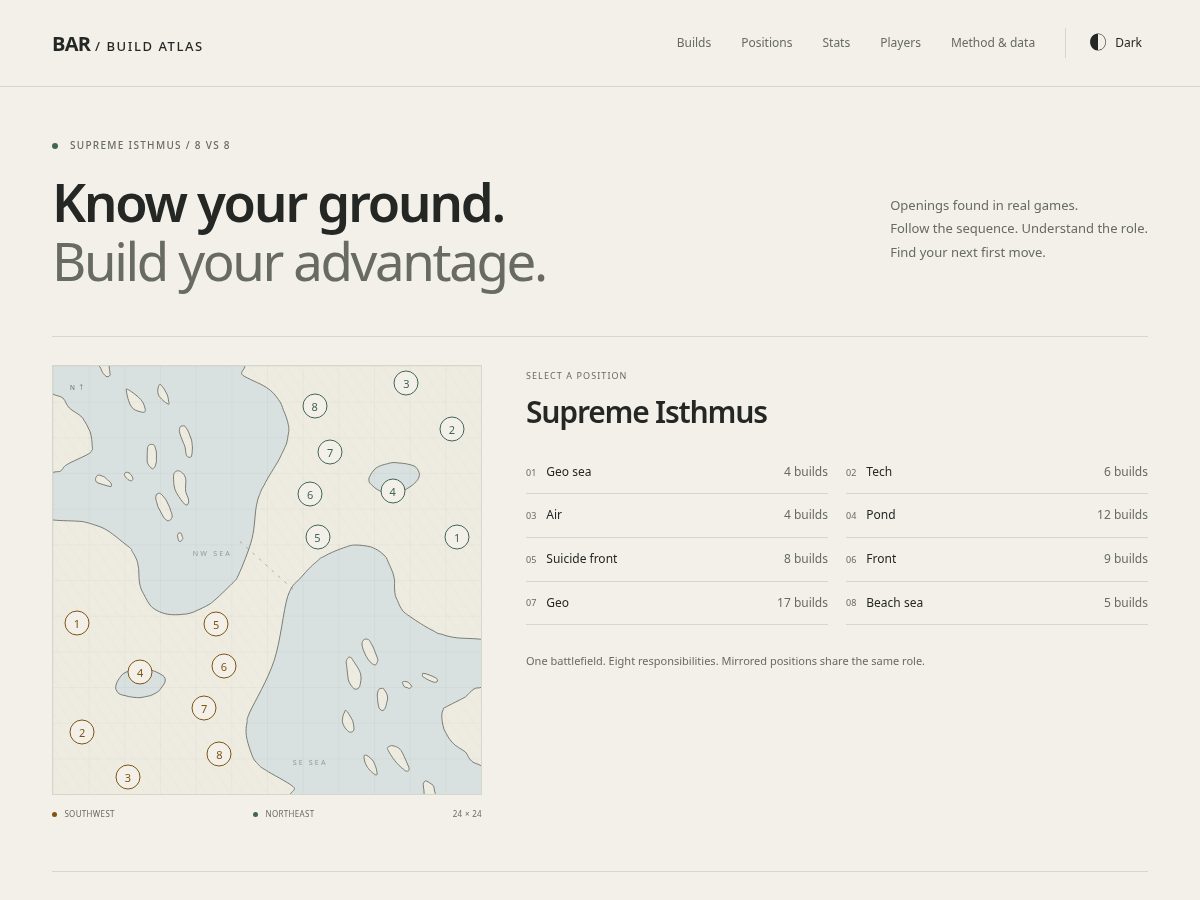The image size is (1200, 900).
Task: Select southwest position marker 6 on map
Action: (x=224, y=666)
